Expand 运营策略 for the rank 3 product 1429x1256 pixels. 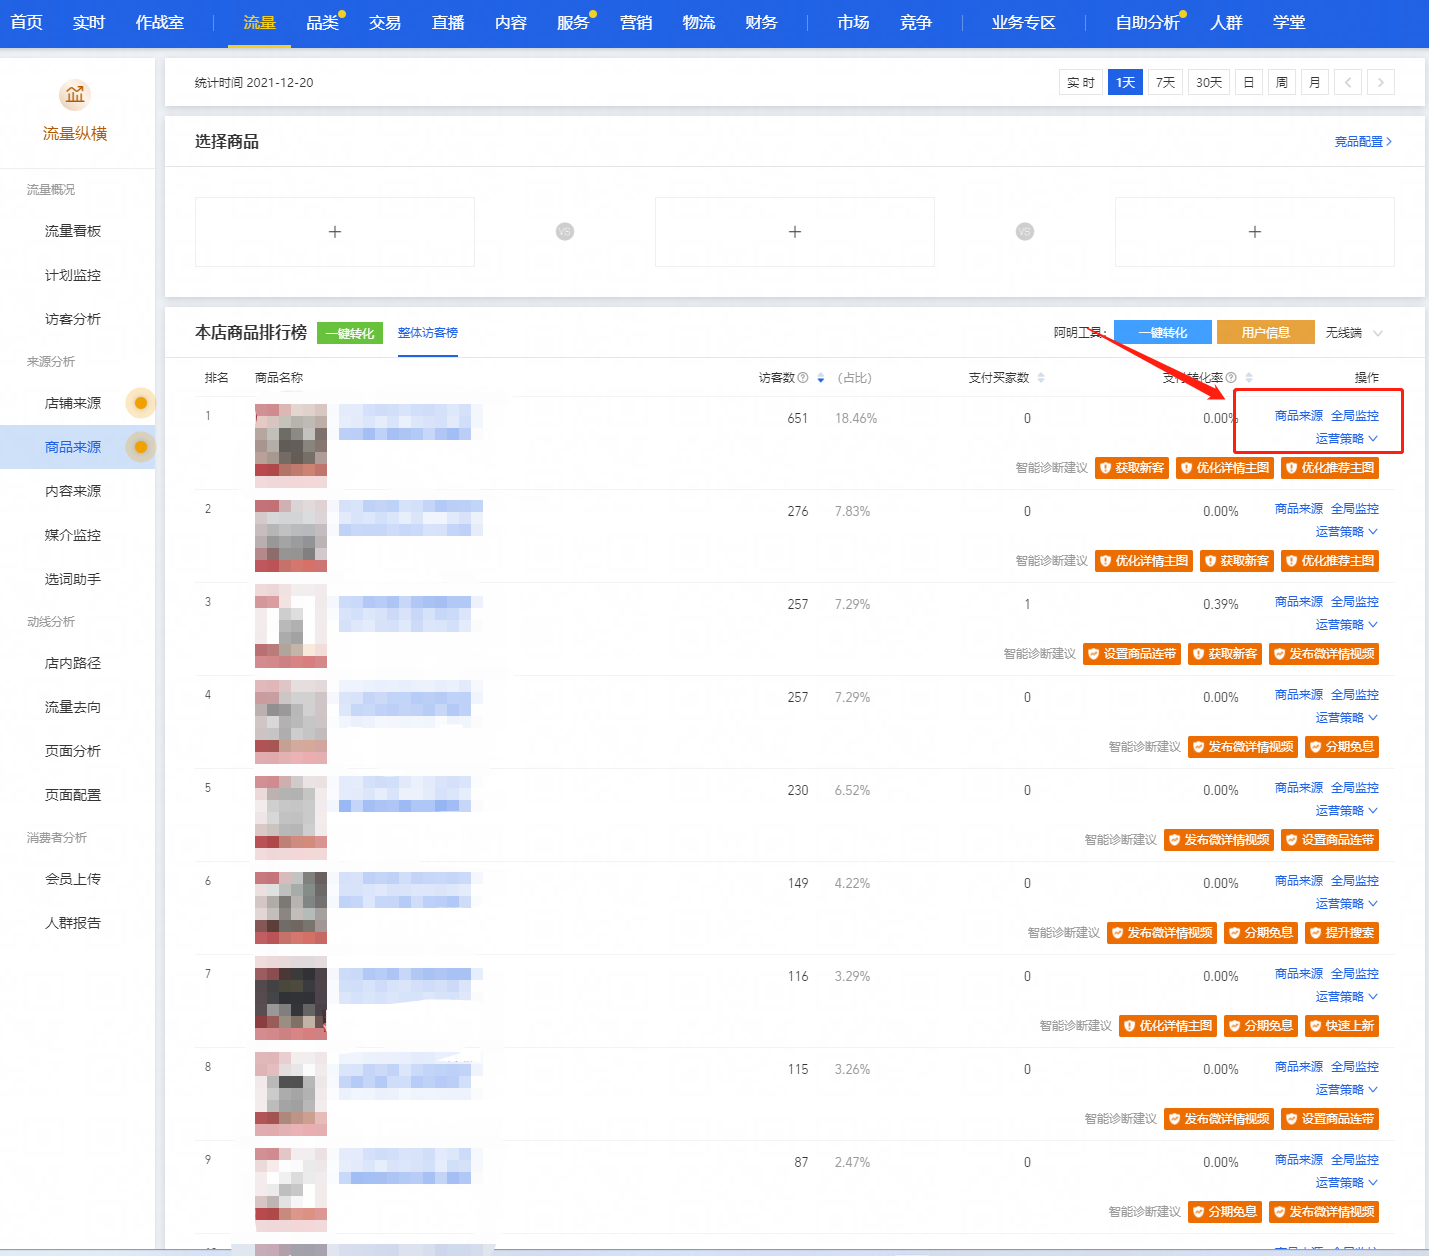pyautogui.click(x=1347, y=625)
